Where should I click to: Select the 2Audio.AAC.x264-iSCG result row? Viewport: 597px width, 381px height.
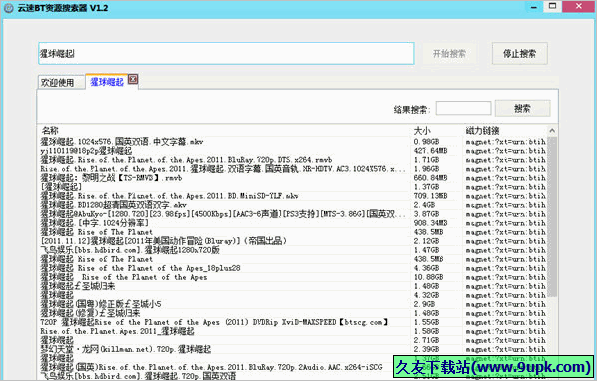point(211,367)
